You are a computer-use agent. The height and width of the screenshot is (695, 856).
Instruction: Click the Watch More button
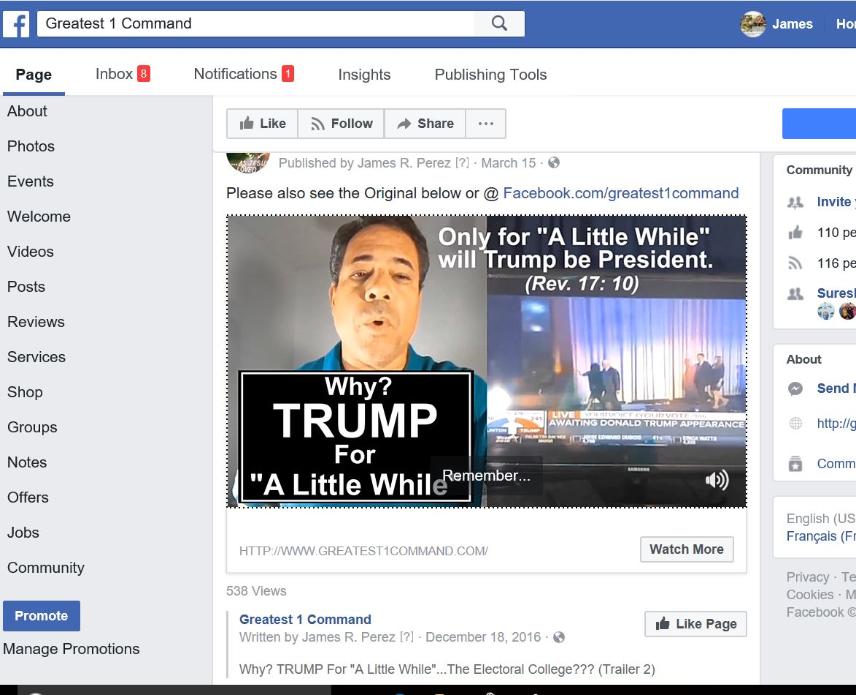(x=687, y=549)
